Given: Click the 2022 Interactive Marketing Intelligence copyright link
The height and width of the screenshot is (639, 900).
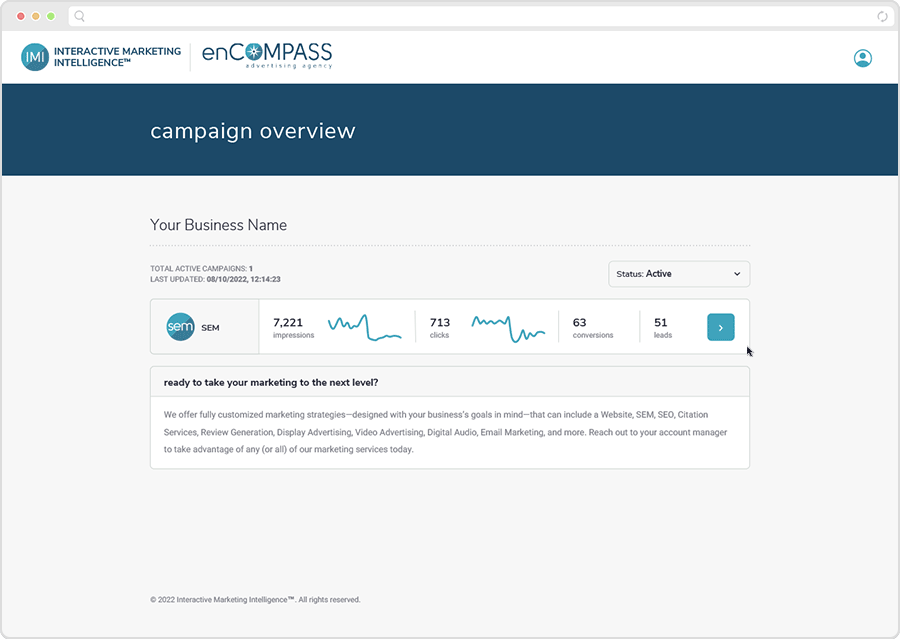Looking at the screenshot, I should 255,599.
